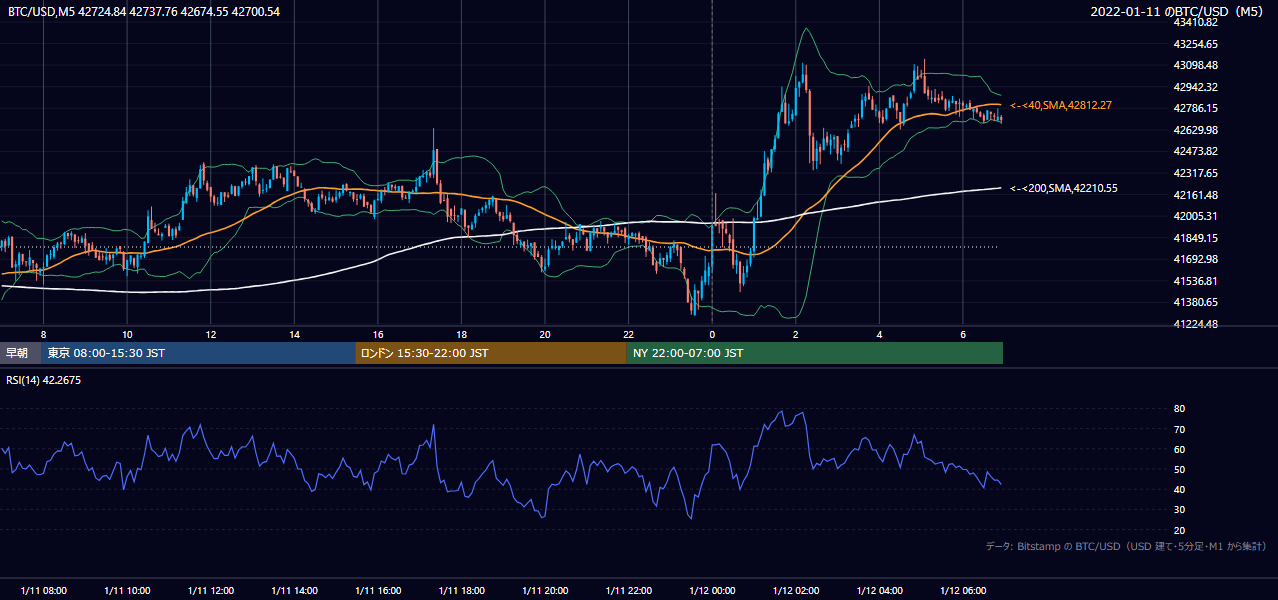Click the Bitstamp data source credit text

coord(1126,547)
